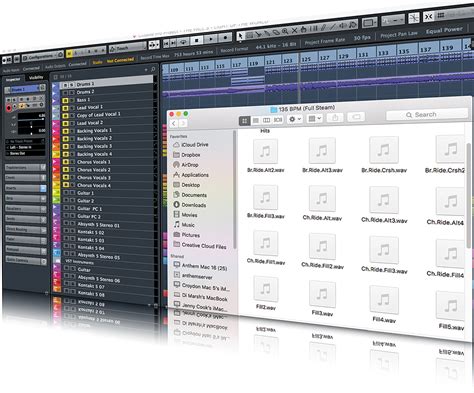This screenshot has height=393, width=474.
Task: Toggle the yellow M mute-all state button
Action: pyautogui.click(x=69, y=53)
